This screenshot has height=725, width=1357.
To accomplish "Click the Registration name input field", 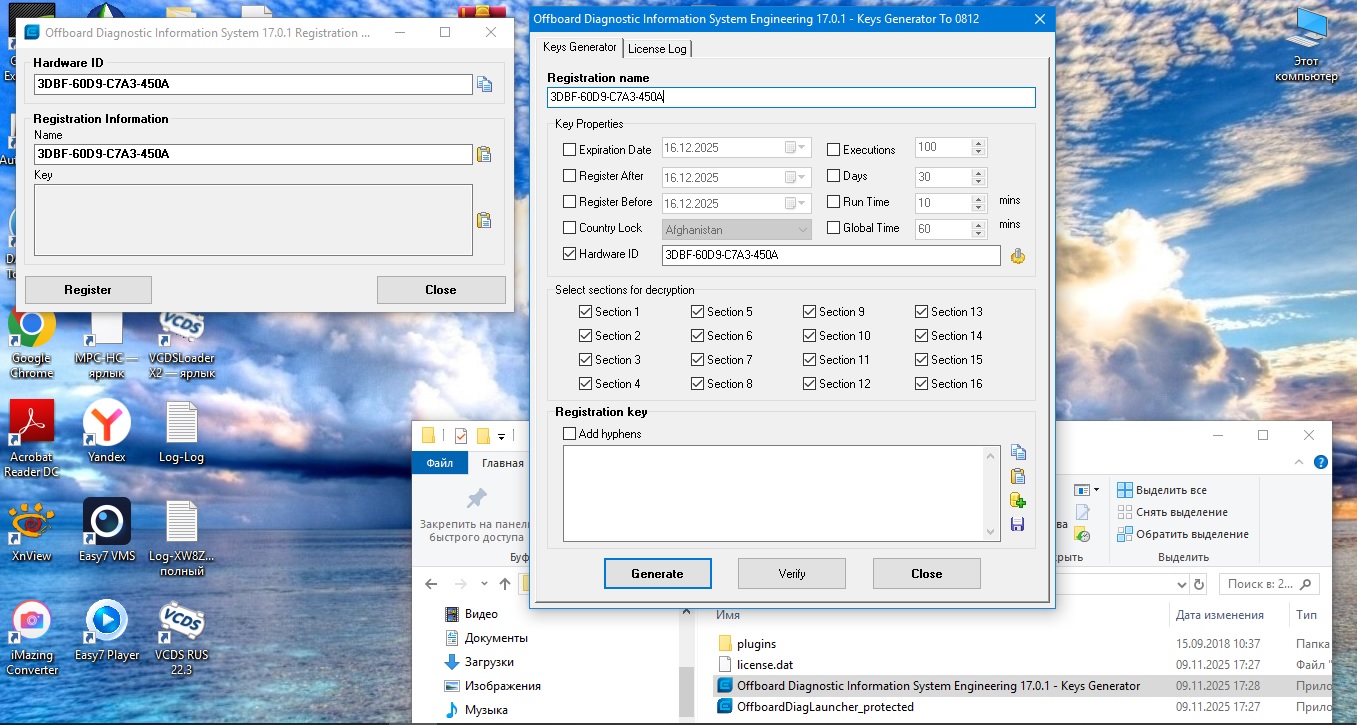I will [790, 97].
